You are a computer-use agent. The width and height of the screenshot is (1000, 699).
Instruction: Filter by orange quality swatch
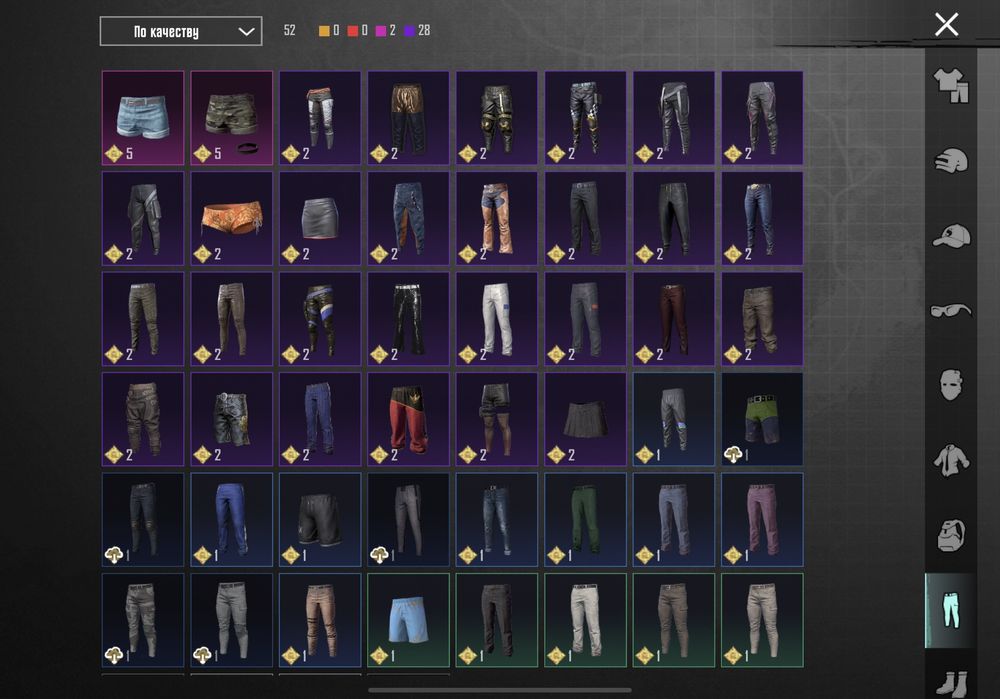pos(324,31)
